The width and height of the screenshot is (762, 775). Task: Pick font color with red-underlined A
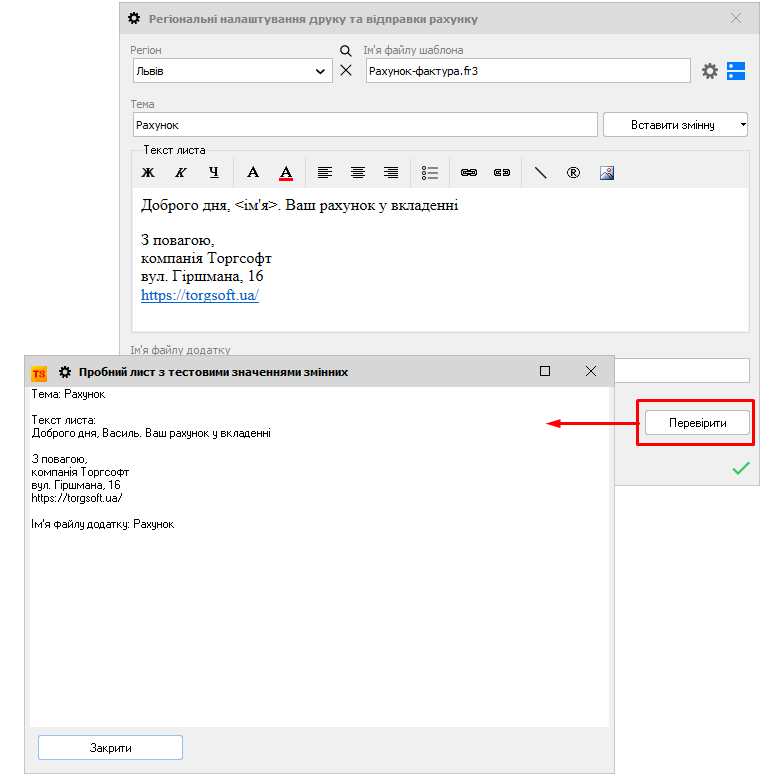tap(286, 172)
